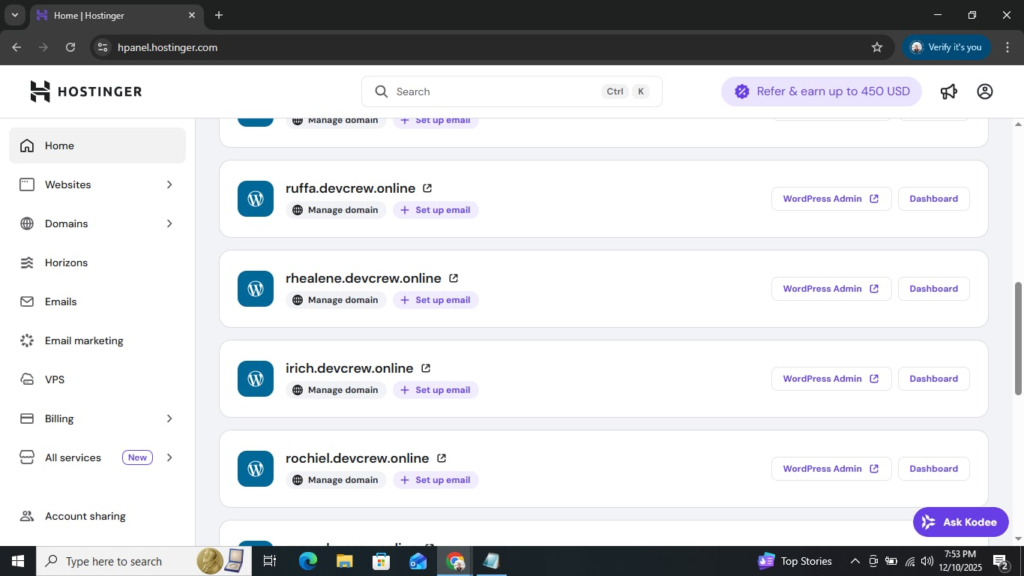
Task: Click the Hostinger logo in header
Action: click(86, 92)
